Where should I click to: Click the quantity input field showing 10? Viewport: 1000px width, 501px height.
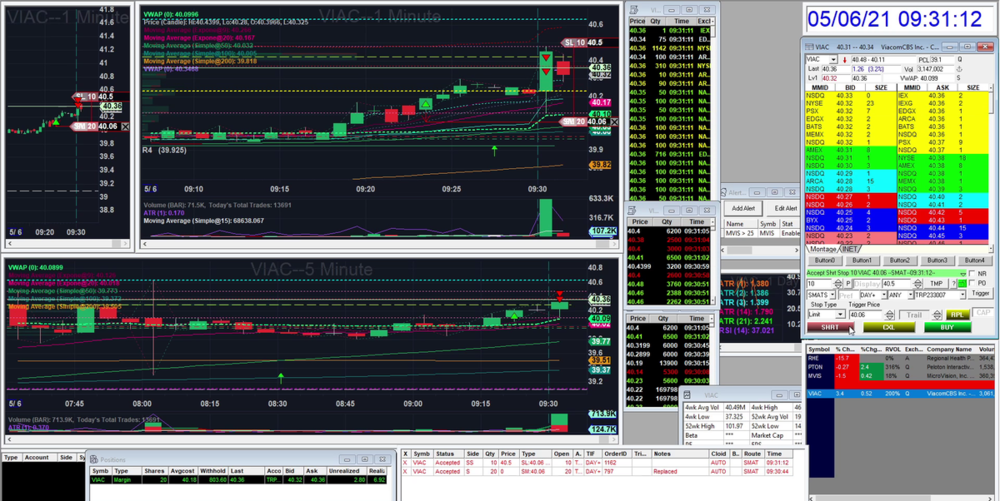pyautogui.click(x=820, y=283)
